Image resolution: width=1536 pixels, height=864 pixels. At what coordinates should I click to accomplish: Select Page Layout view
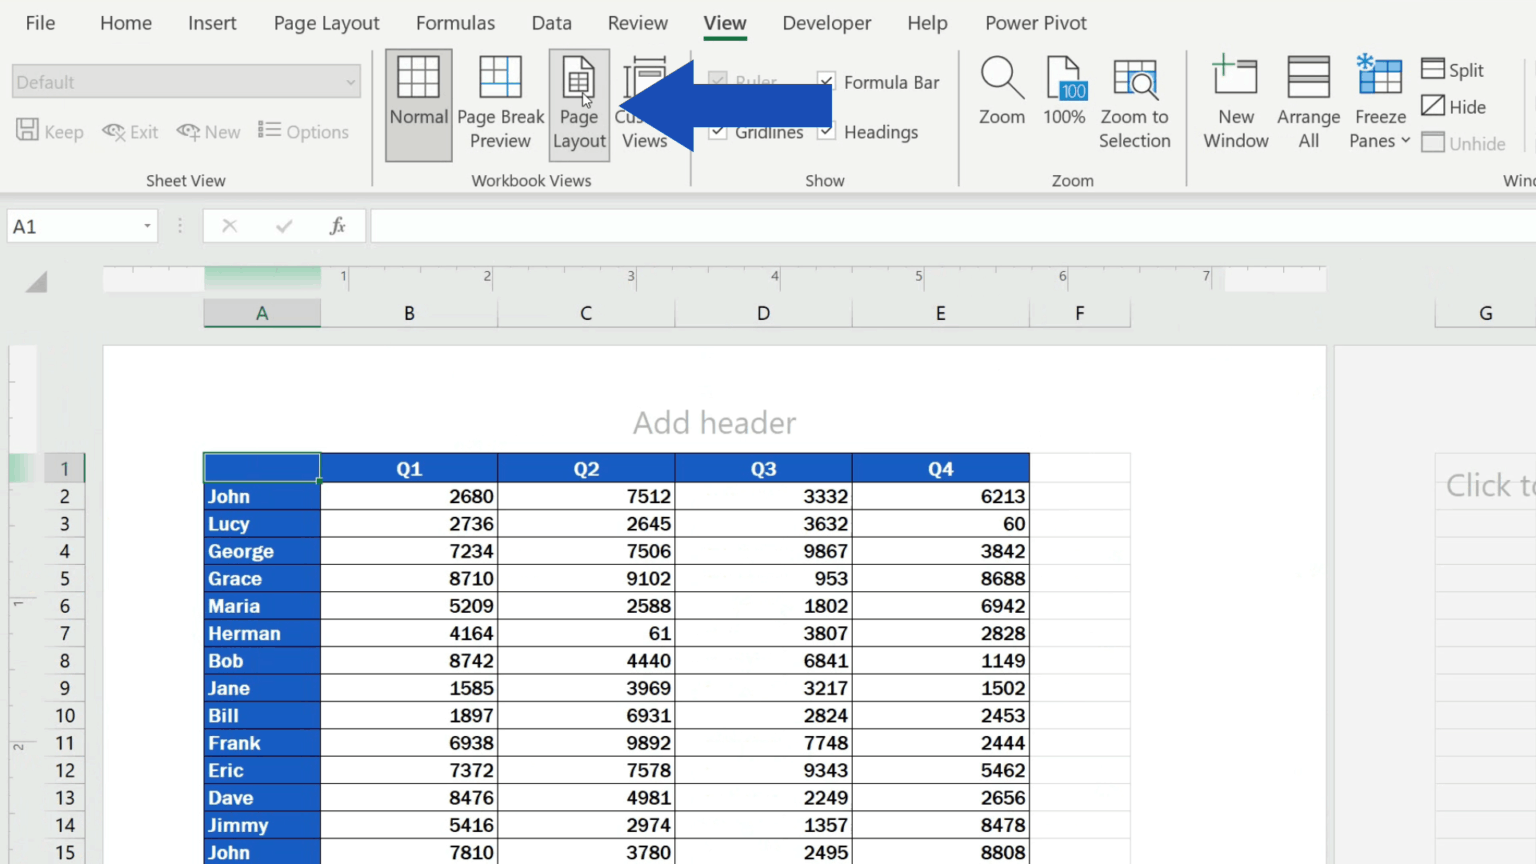[579, 103]
